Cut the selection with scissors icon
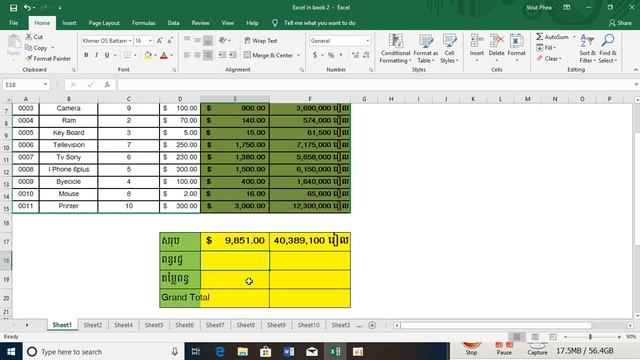This screenshot has width=640, height=360. pos(34,37)
